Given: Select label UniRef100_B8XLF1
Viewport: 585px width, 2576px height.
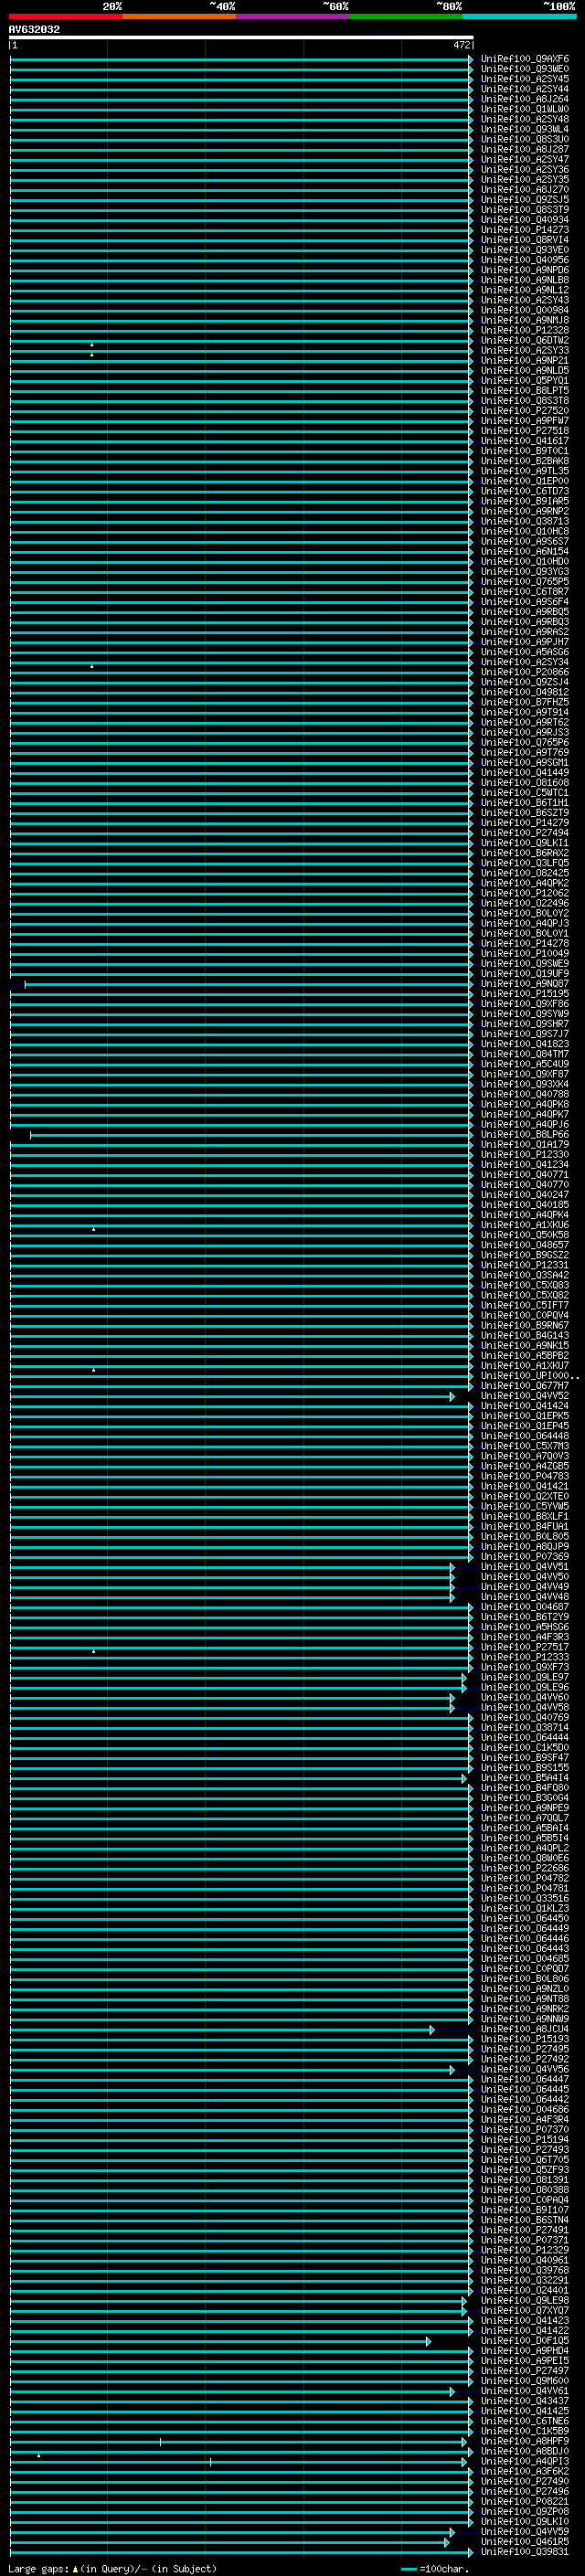Looking at the screenshot, I should coord(524,1516).
